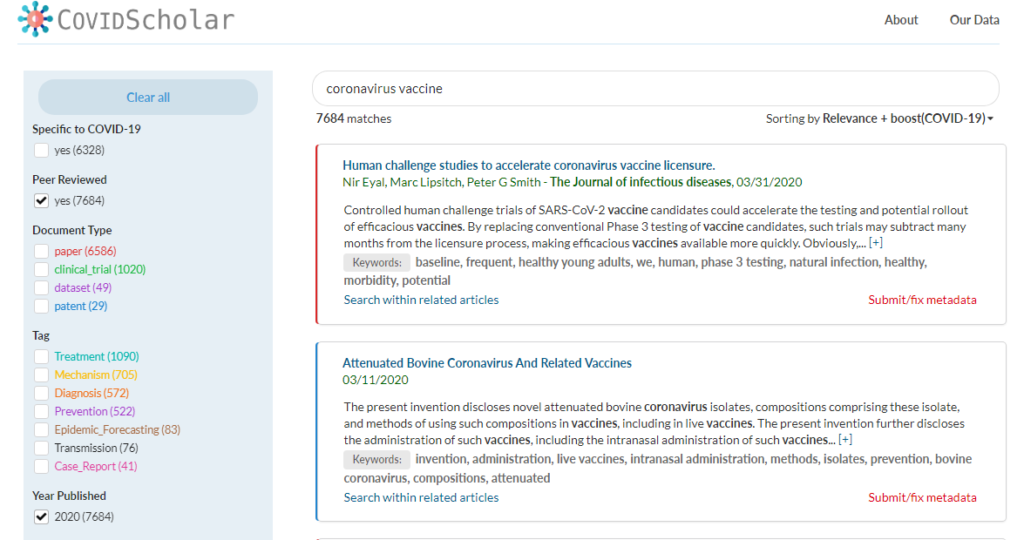This screenshot has height=540, width=1024.
Task: Go to Our Data page
Action: pyautogui.click(x=973, y=20)
